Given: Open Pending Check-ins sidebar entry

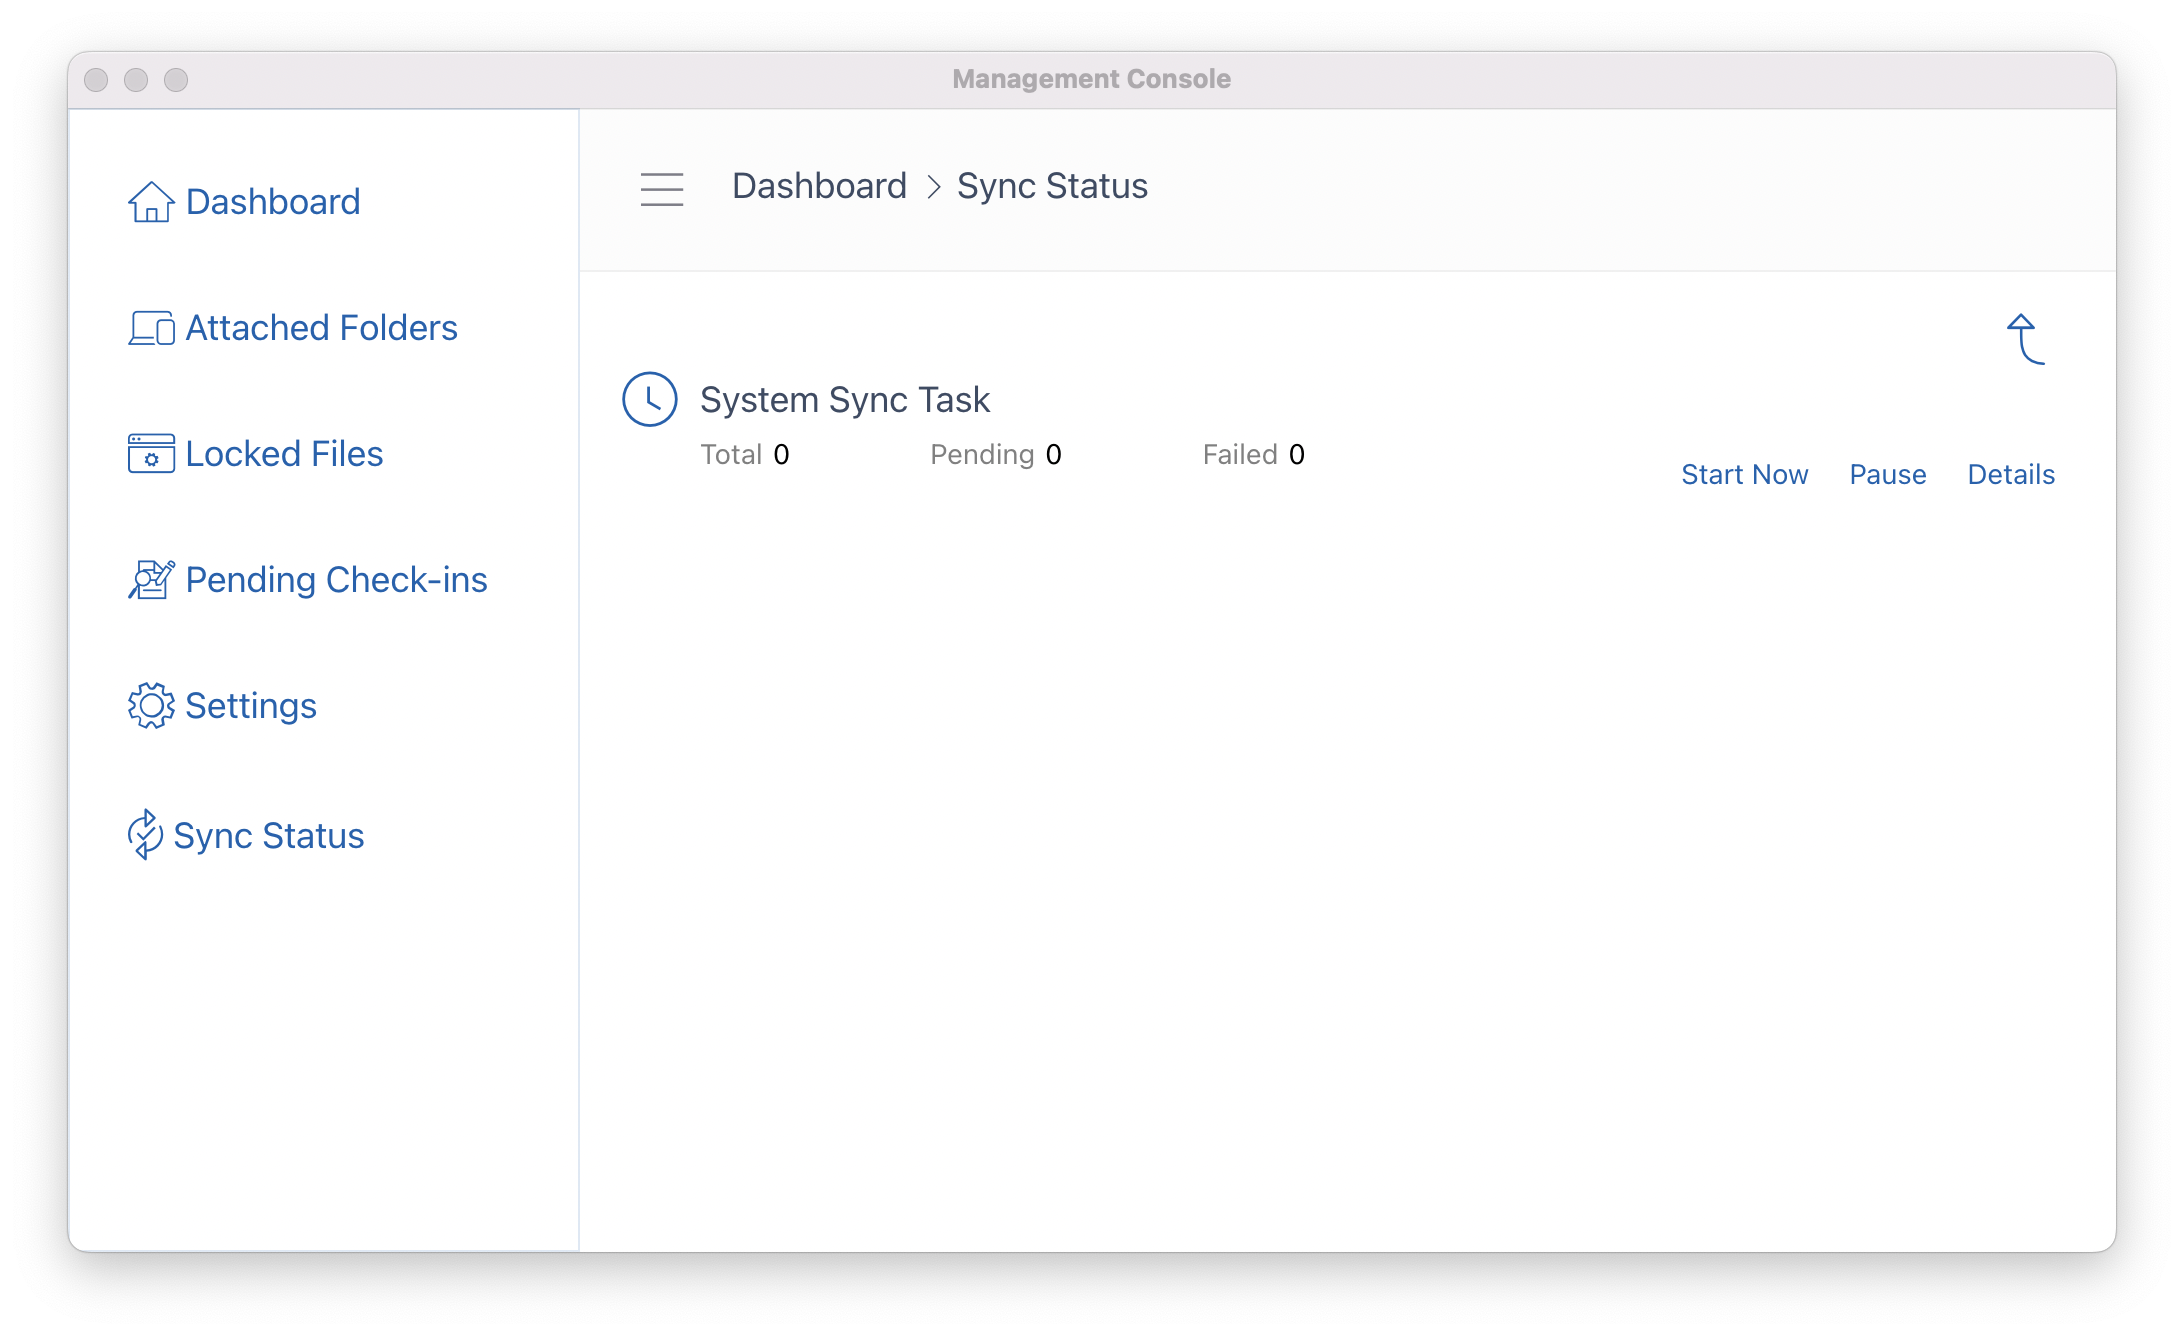Looking at the screenshot, I should pyautogui.click(x=336, y=580).
